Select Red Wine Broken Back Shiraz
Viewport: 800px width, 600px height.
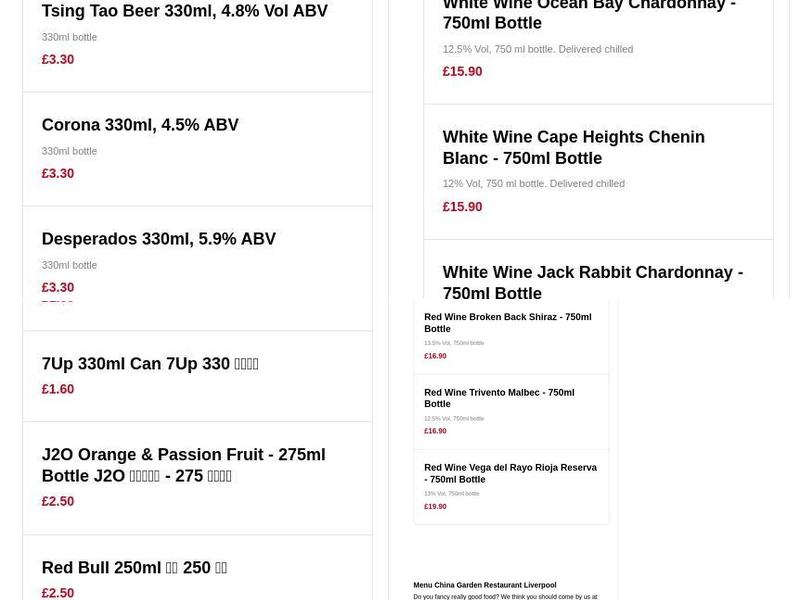pyautogui.click(x=507, y=323)
